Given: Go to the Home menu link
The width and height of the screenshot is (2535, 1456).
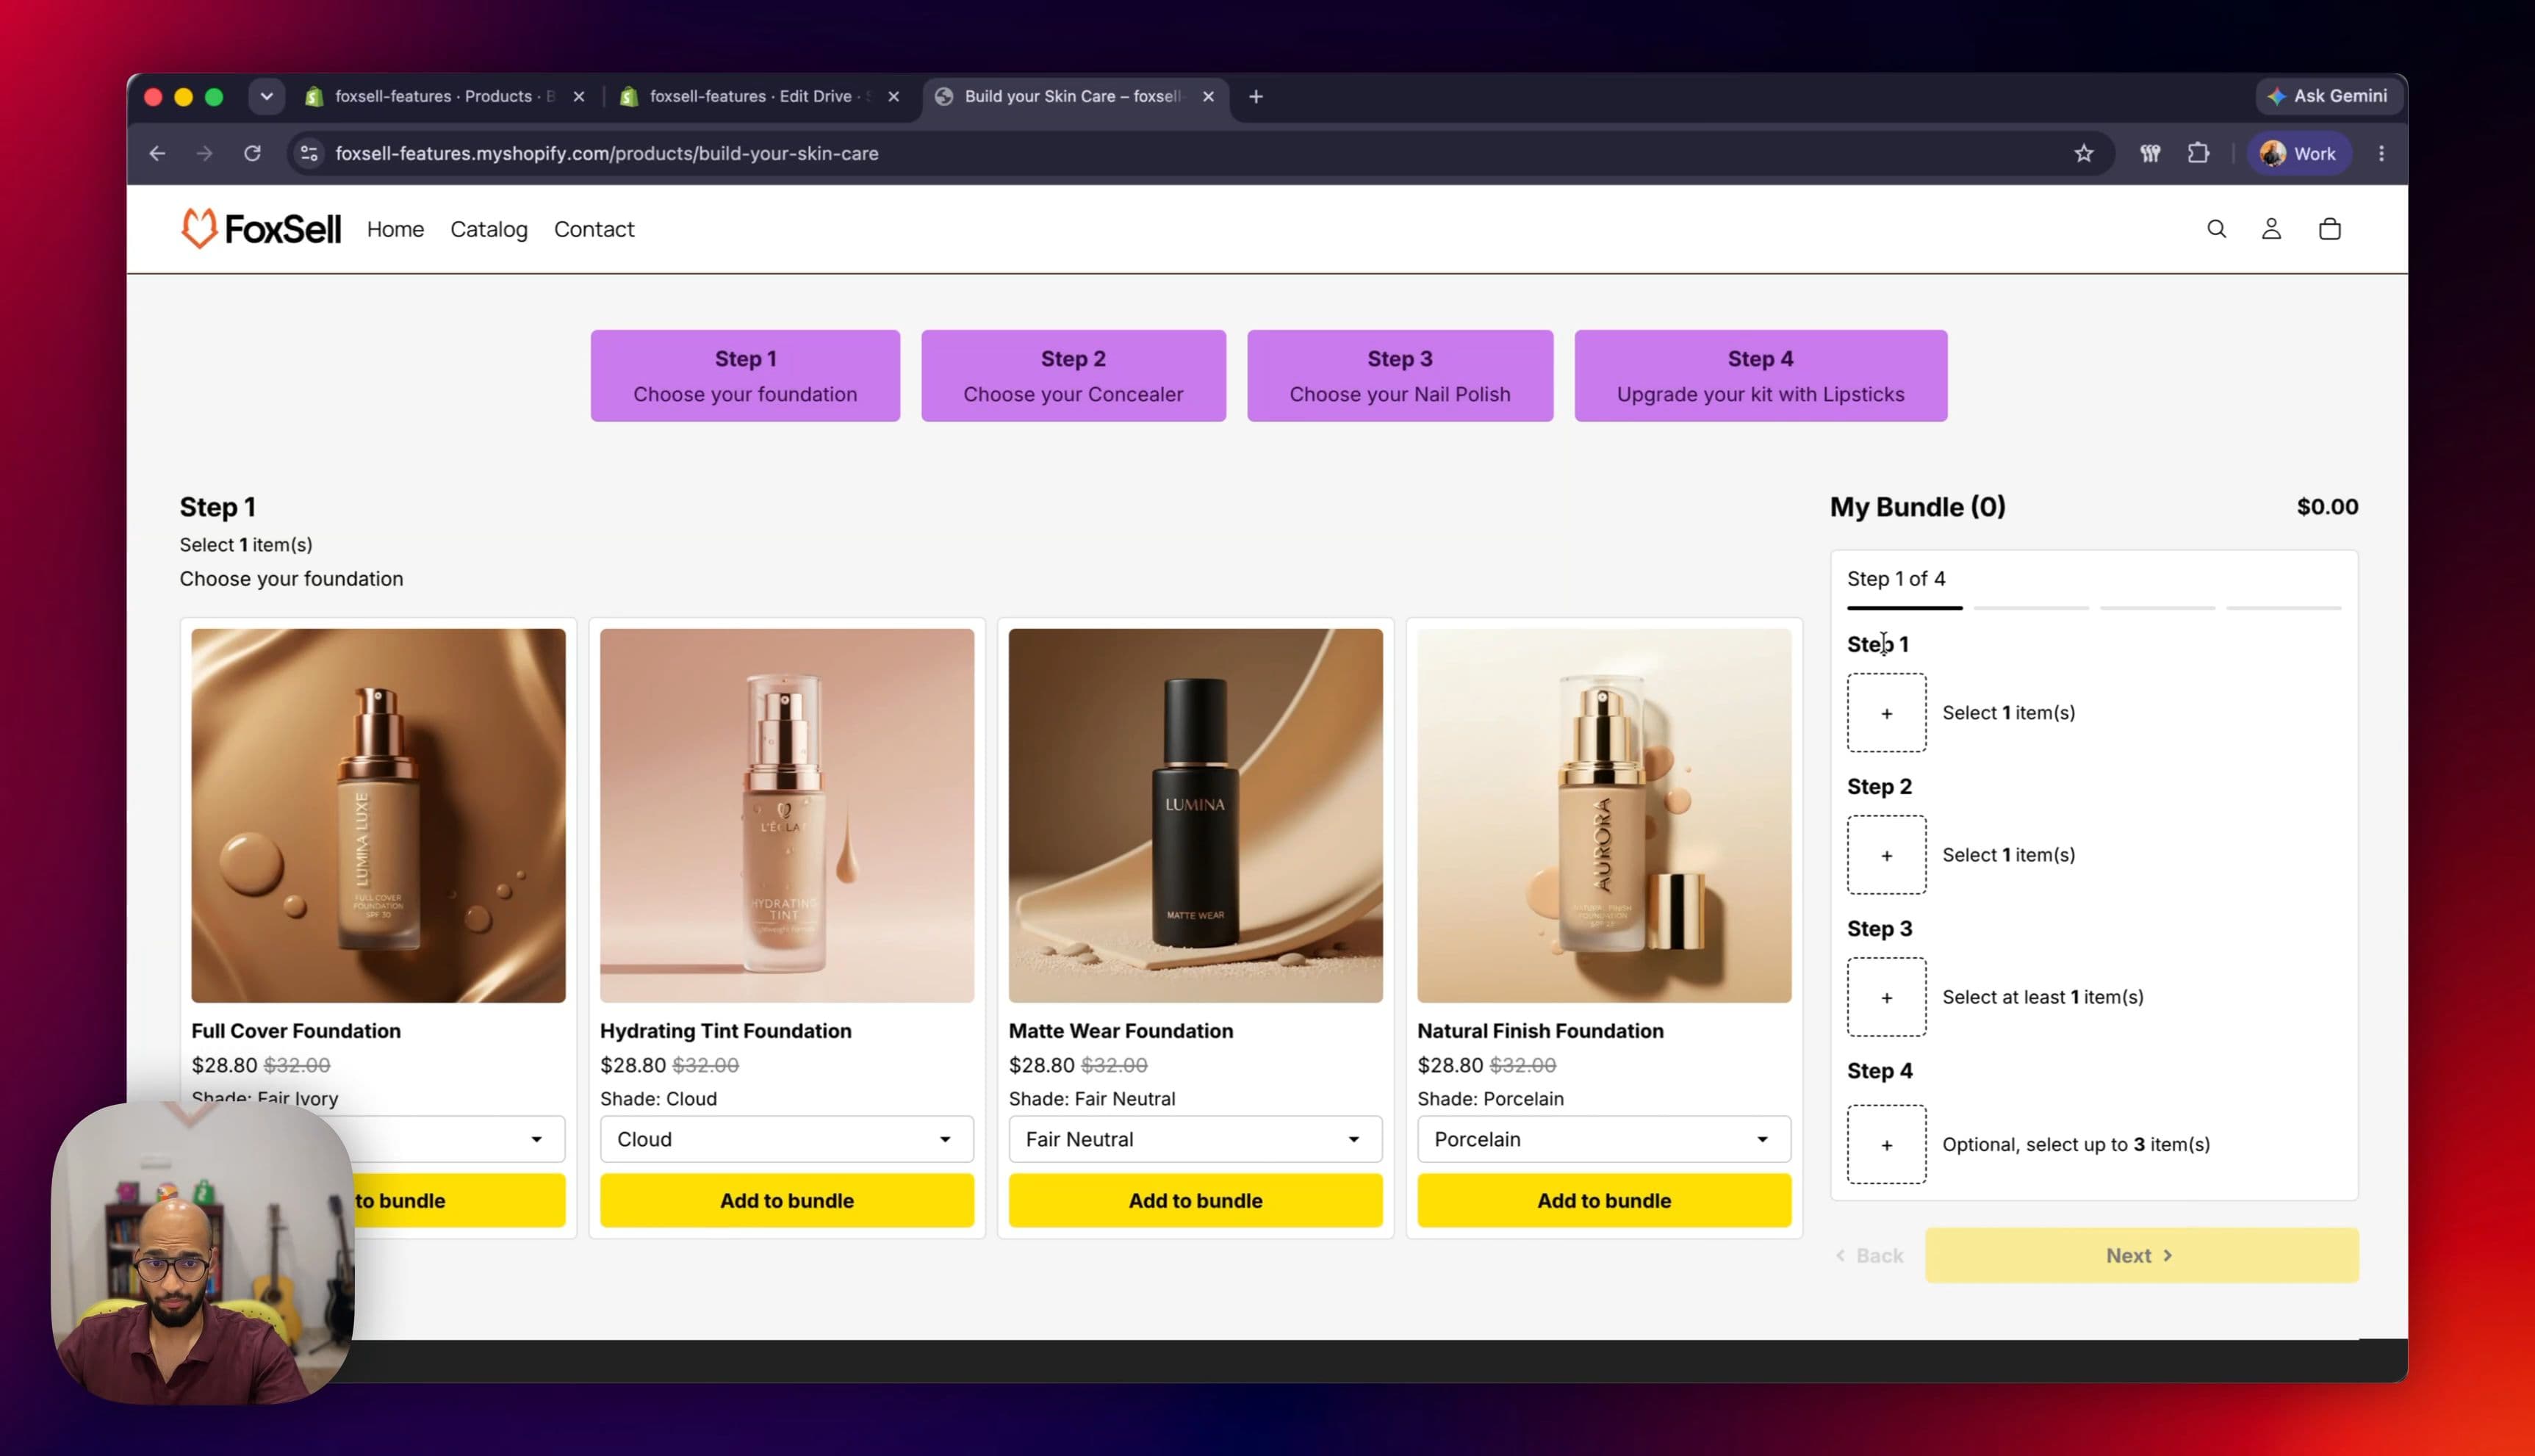Looking at the screenshot, I should pyautogui.click(x=395, y=229).
